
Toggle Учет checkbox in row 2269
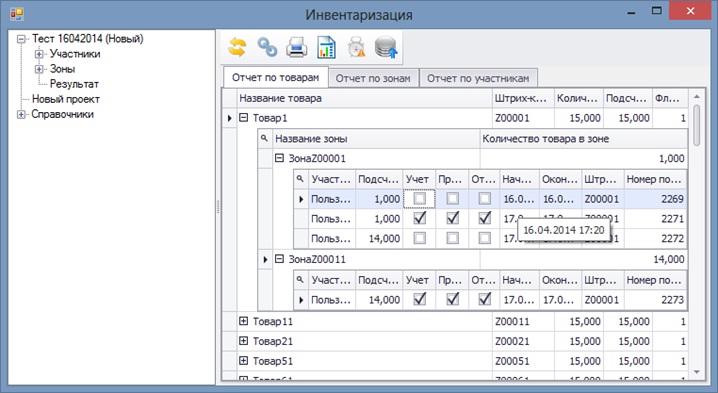click(419, 198)
